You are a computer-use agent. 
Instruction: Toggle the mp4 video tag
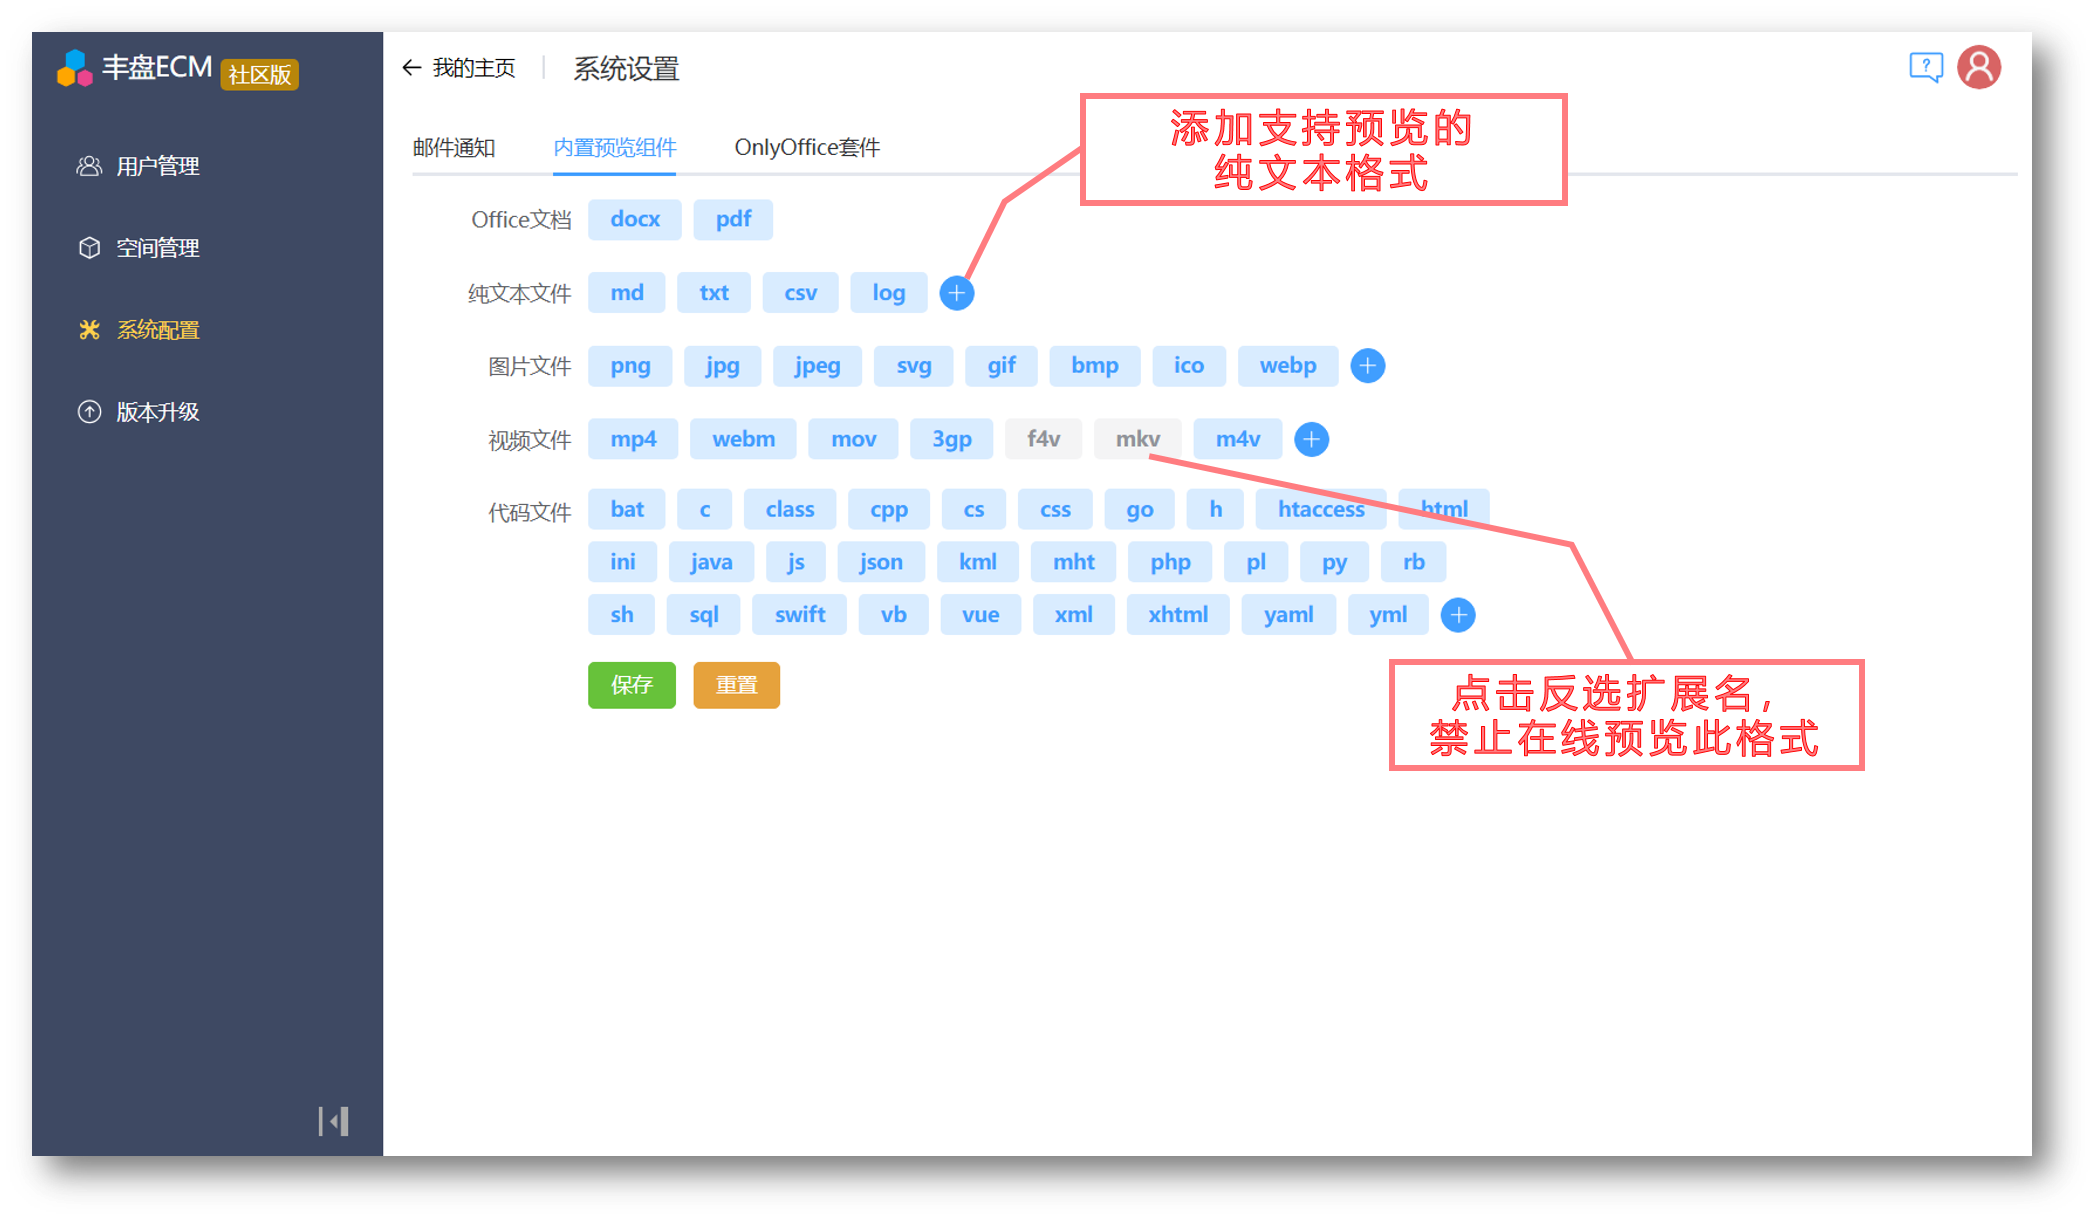point(633,439)
